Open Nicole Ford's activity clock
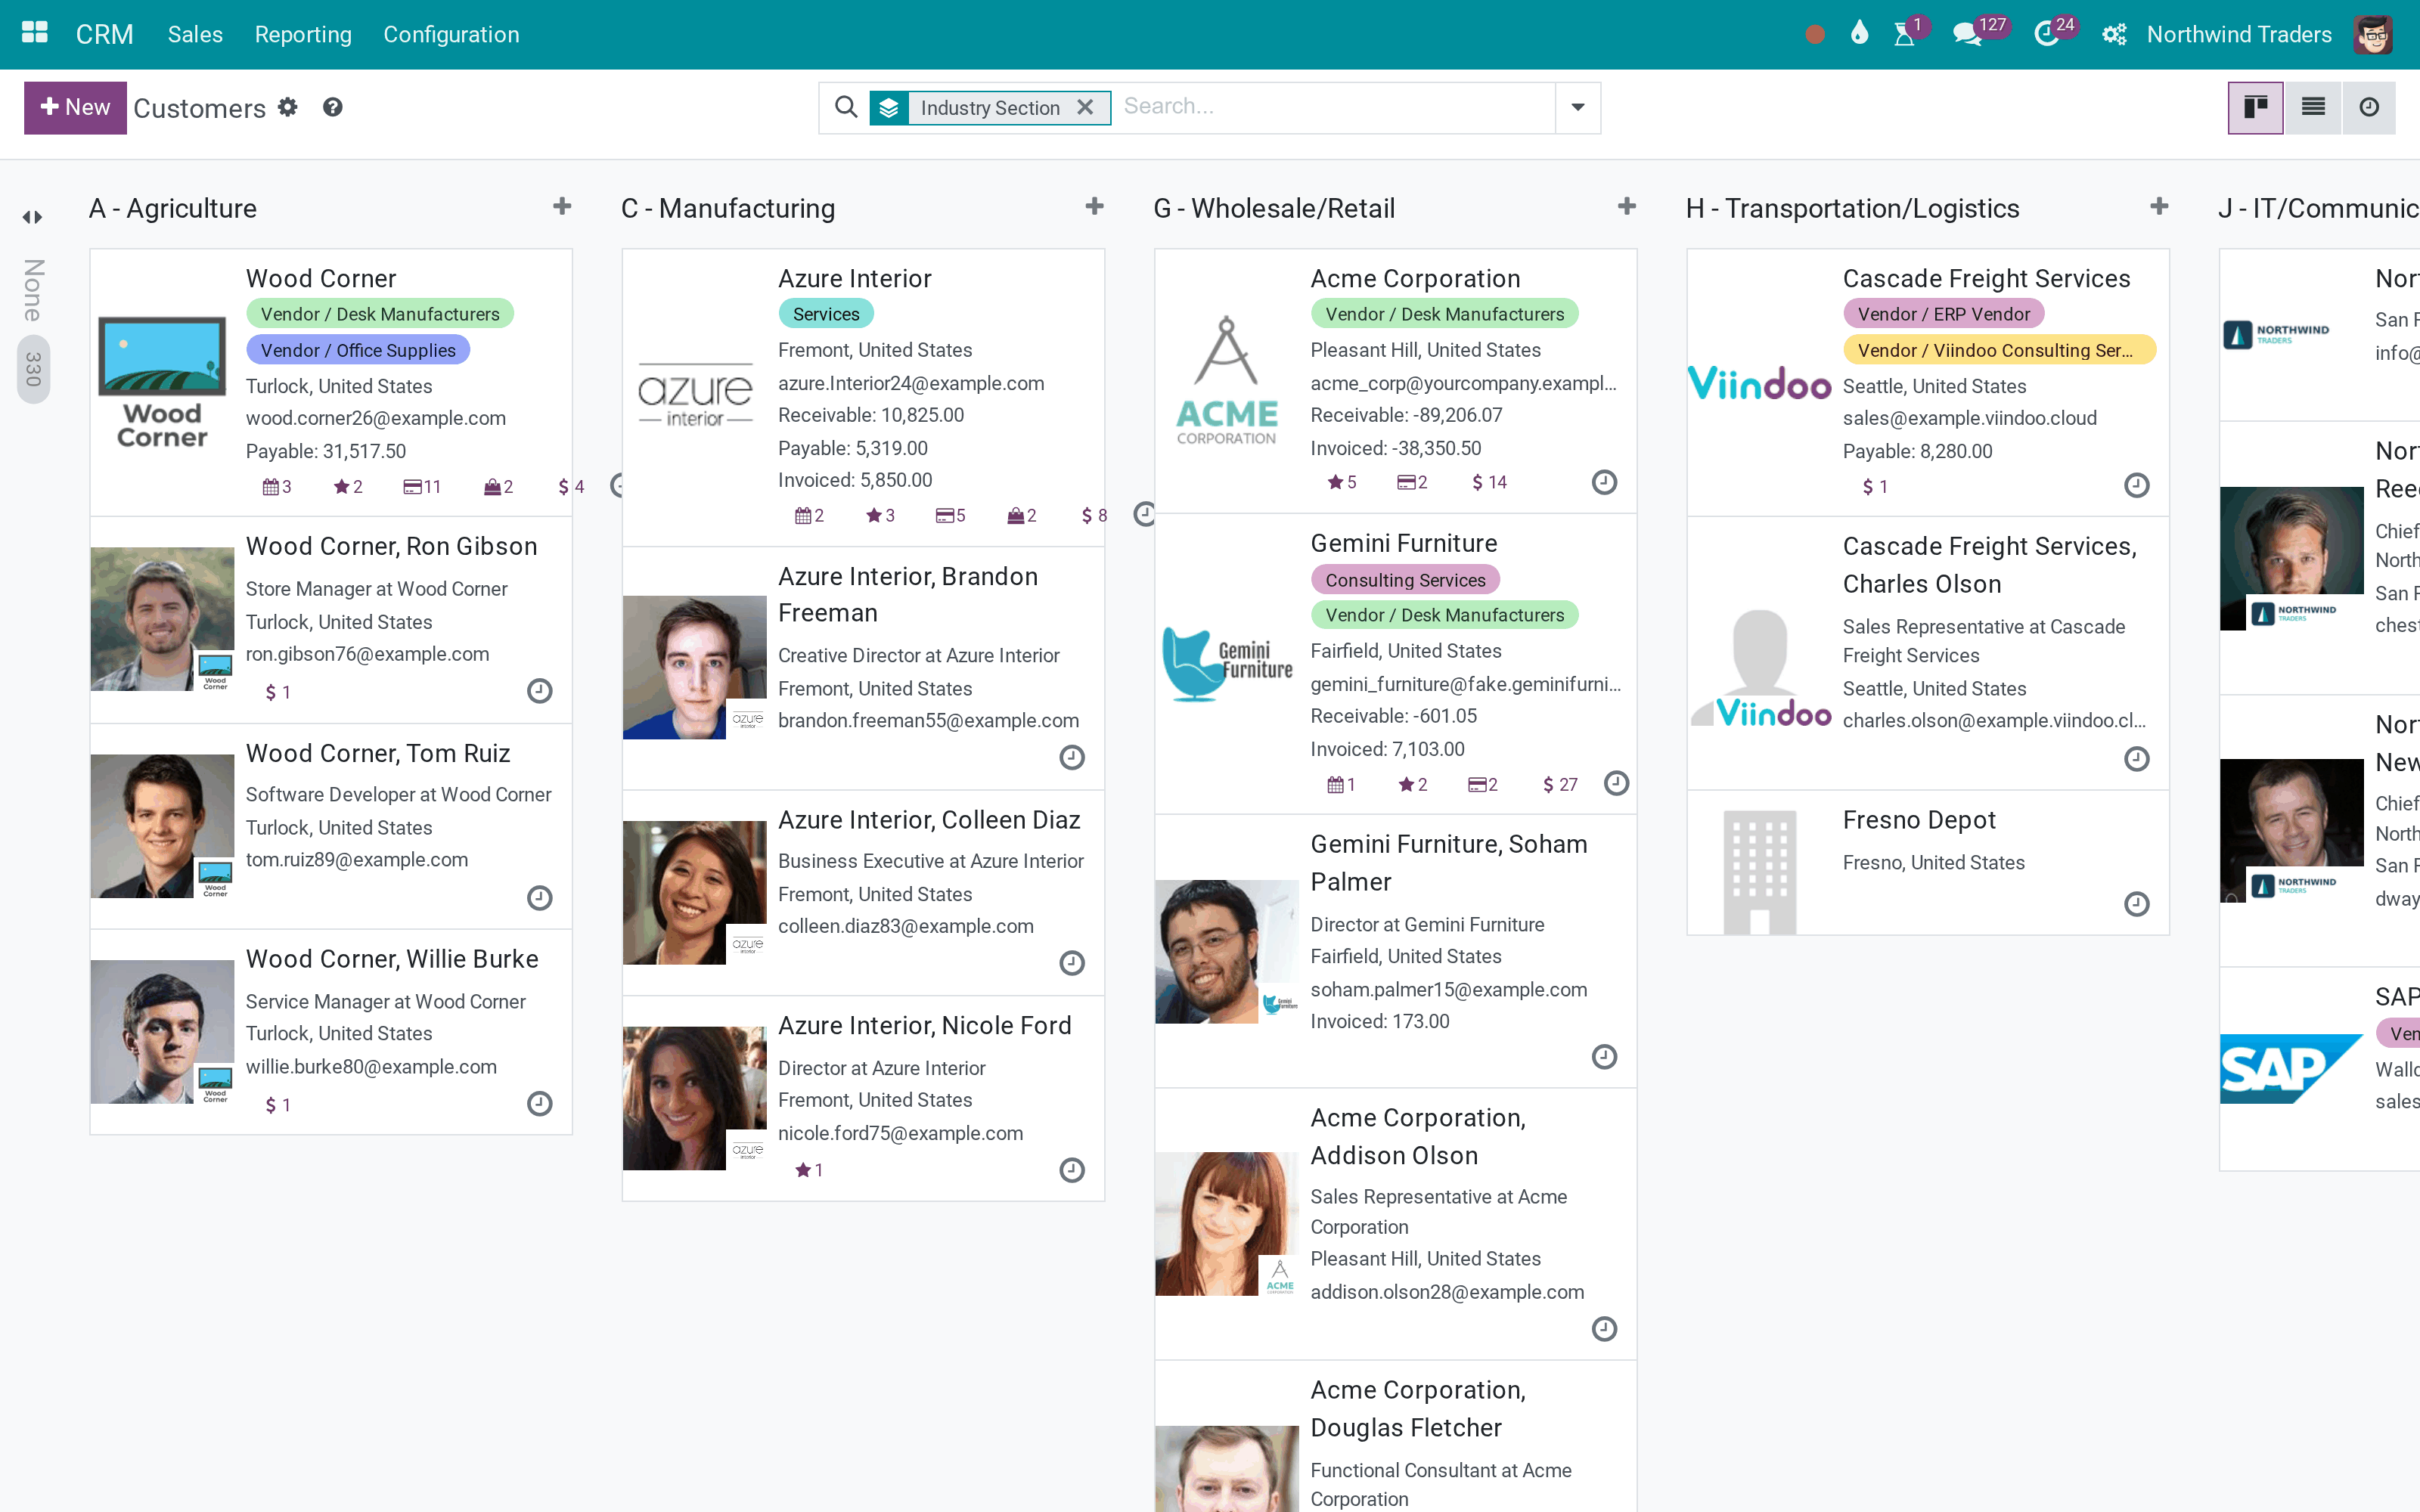The height and width of the screenshot is (1512, 2420). tap(1072, 1170)
